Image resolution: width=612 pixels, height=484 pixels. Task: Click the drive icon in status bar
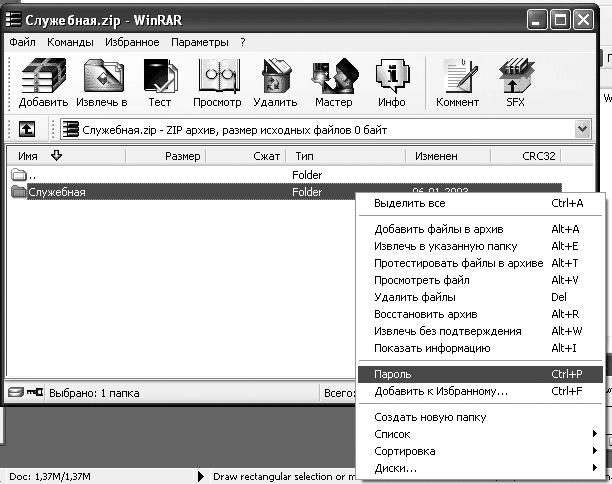(16, 391)
